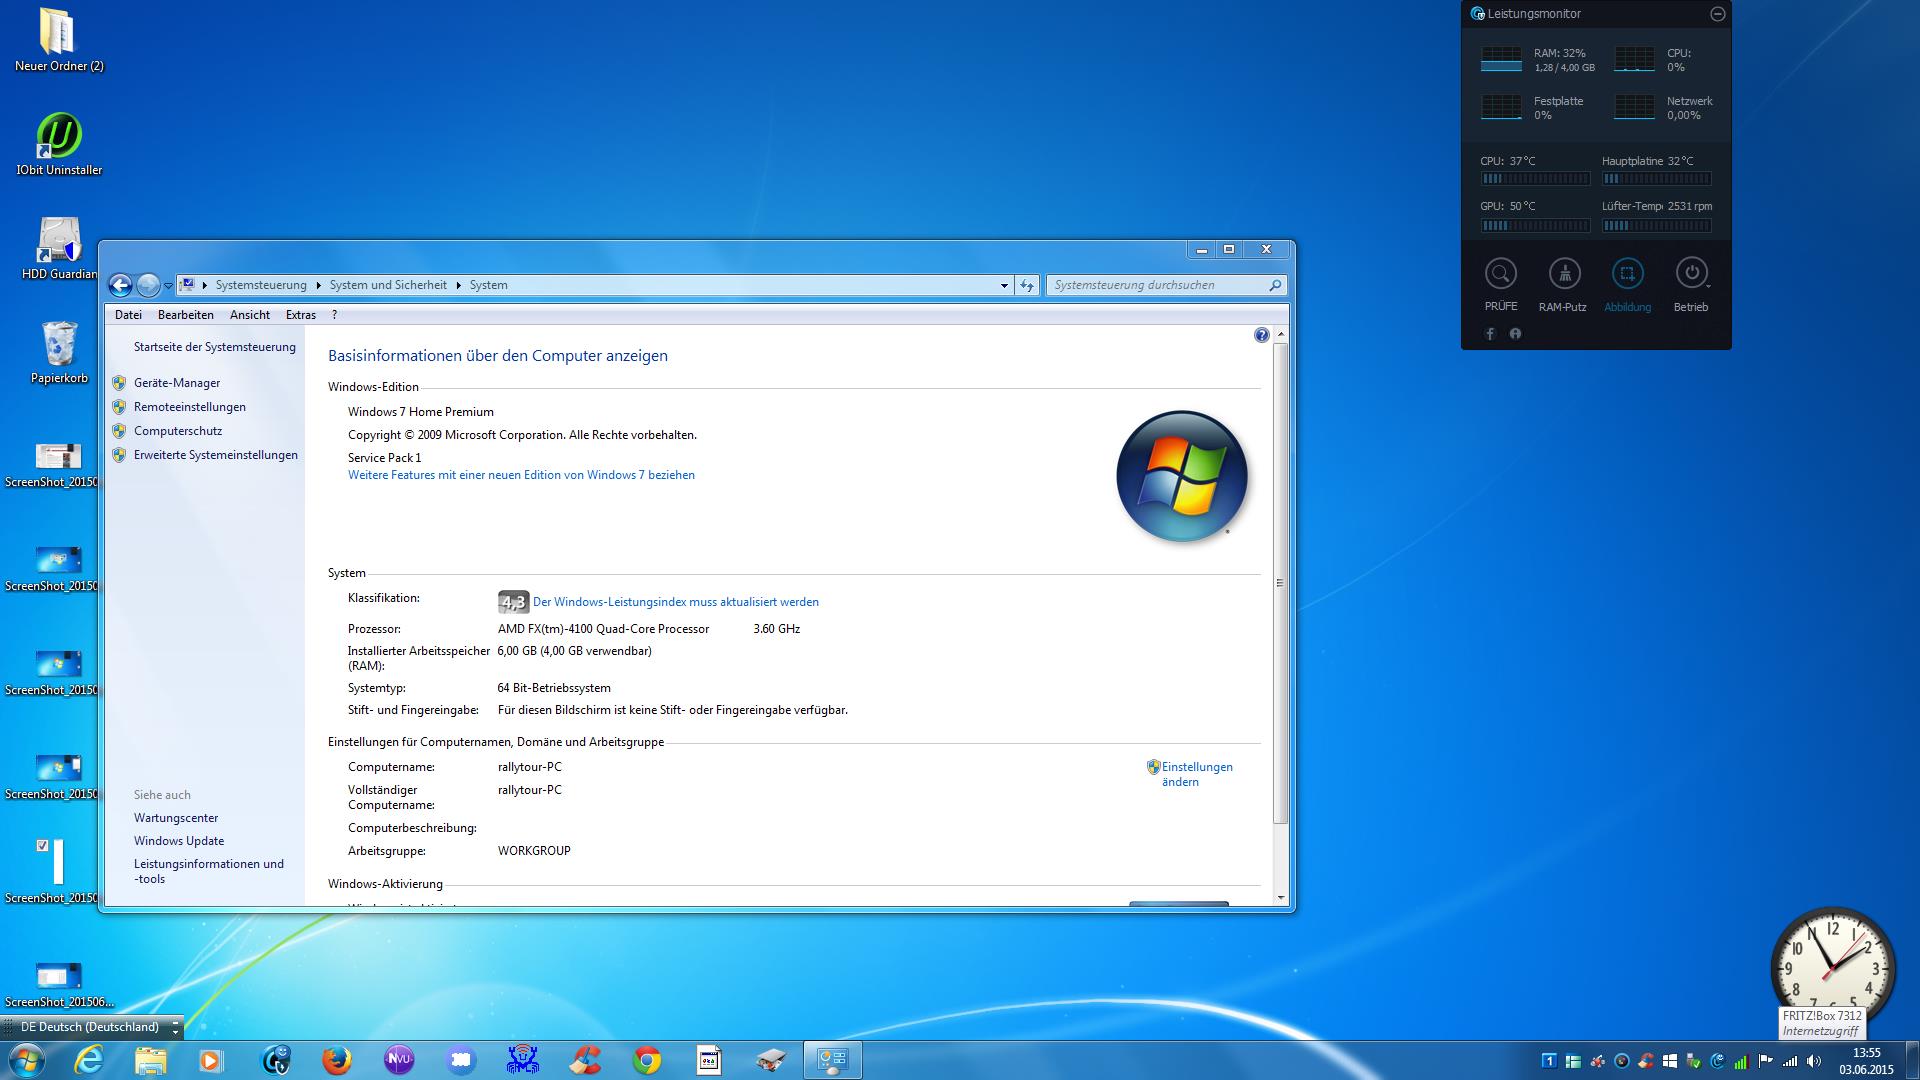Click the Action Center flag tray icon
This screenshot has width=1920, height=1080.
(1765, 1061)
